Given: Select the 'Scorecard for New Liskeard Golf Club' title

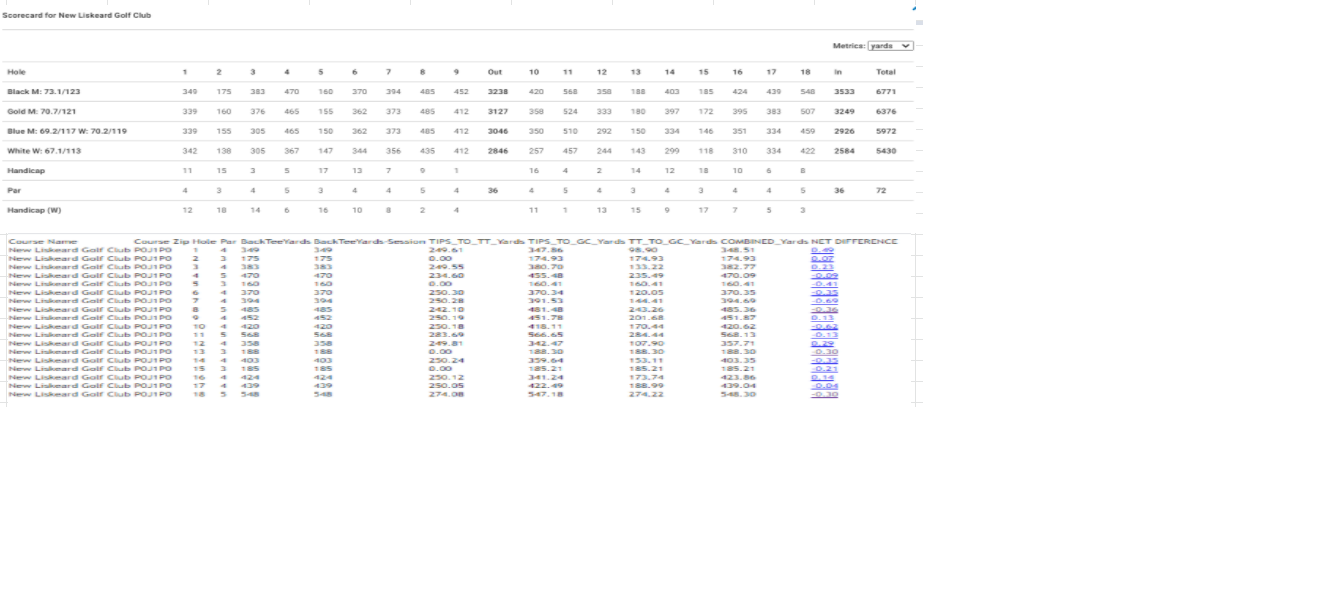Looking at the screenshot, I should pos(77,16).
